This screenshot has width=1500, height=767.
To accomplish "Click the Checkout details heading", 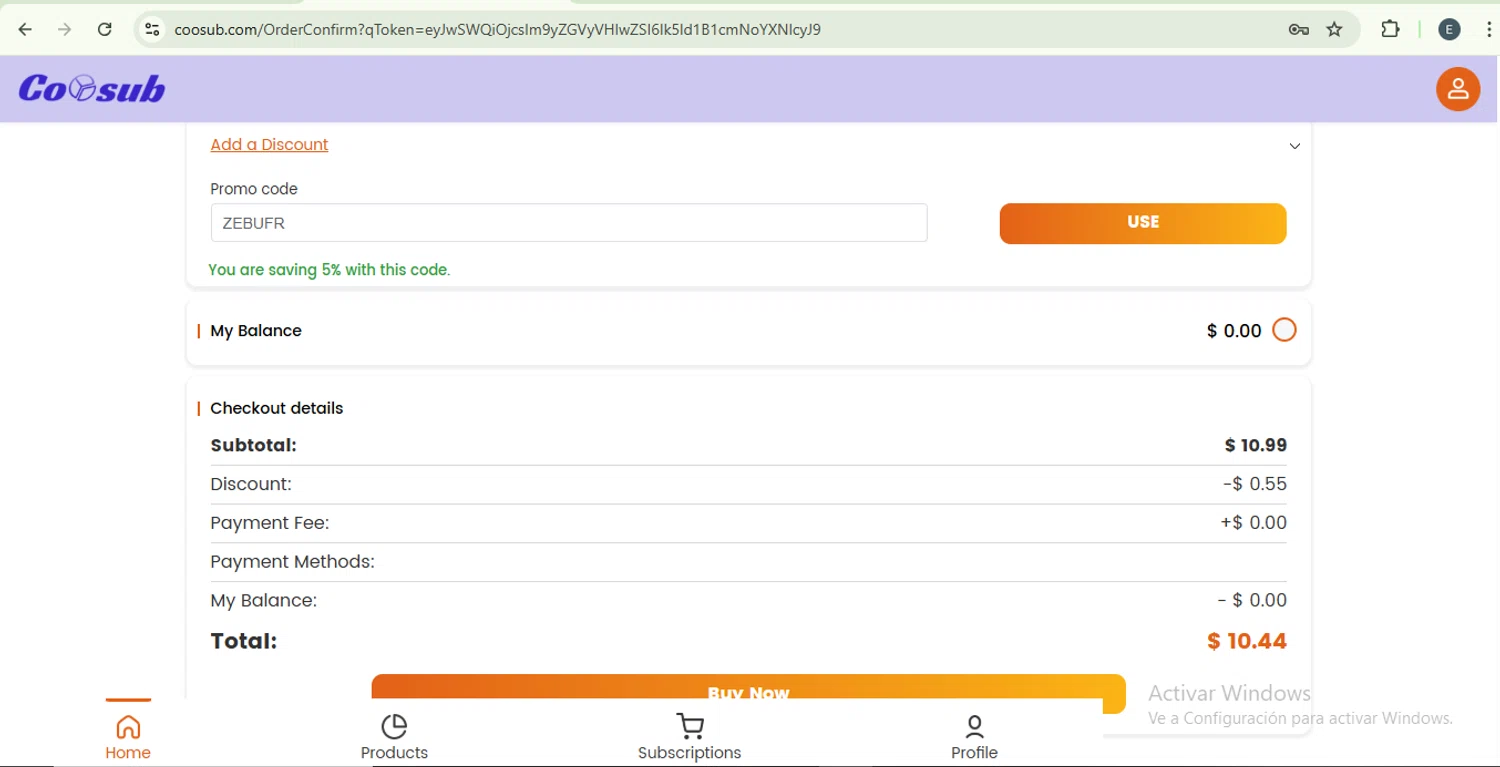I will coord(277,408).
